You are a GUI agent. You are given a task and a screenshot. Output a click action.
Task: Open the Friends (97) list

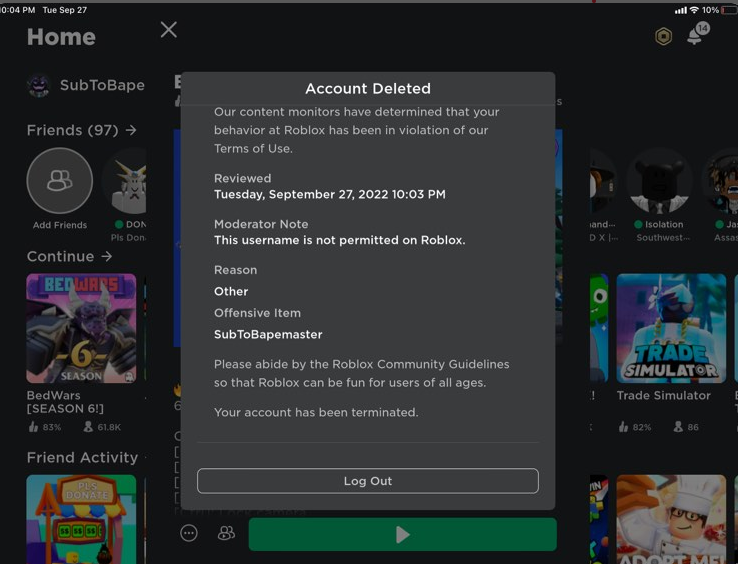point(81,130)
